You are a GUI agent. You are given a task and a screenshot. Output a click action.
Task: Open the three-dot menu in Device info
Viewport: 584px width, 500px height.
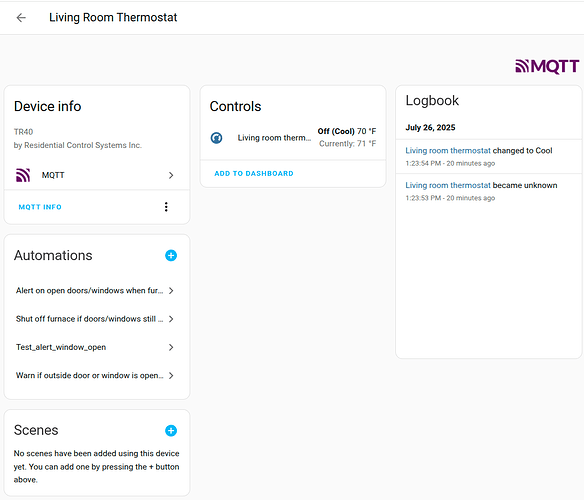pos(166,207)
